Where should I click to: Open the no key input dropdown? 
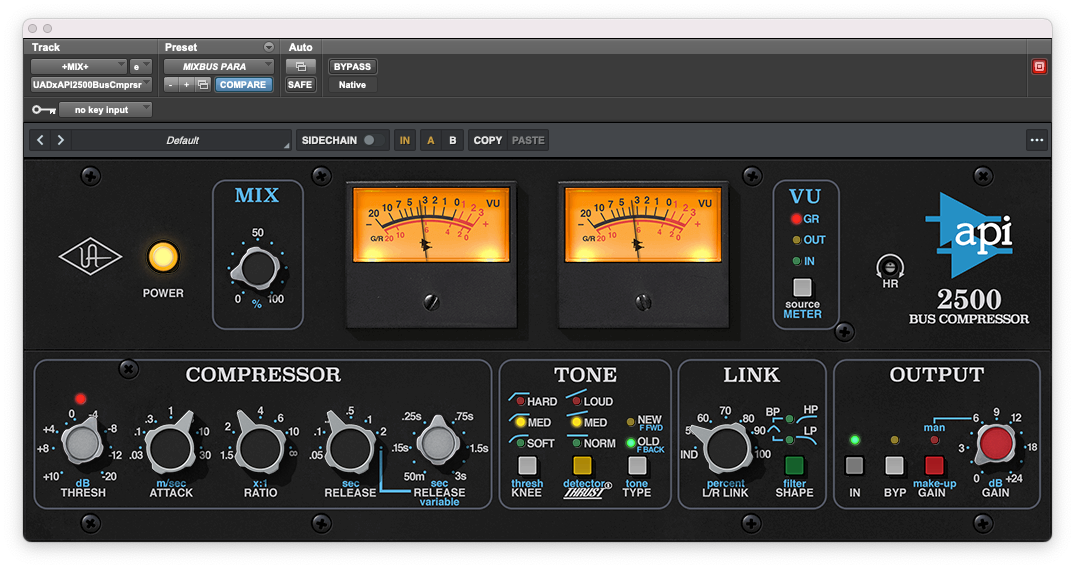coord(106,110)
